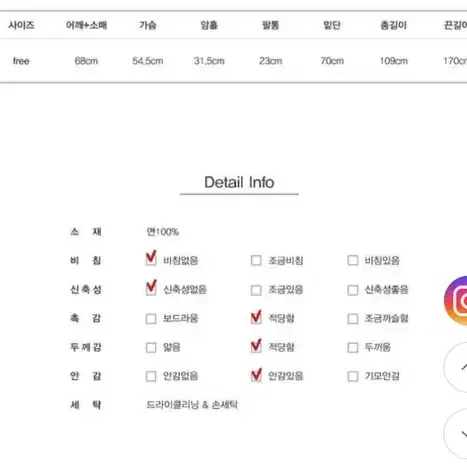Check the 조금비침 checkbox
467x467 pixels.
(x=256, y=260)
